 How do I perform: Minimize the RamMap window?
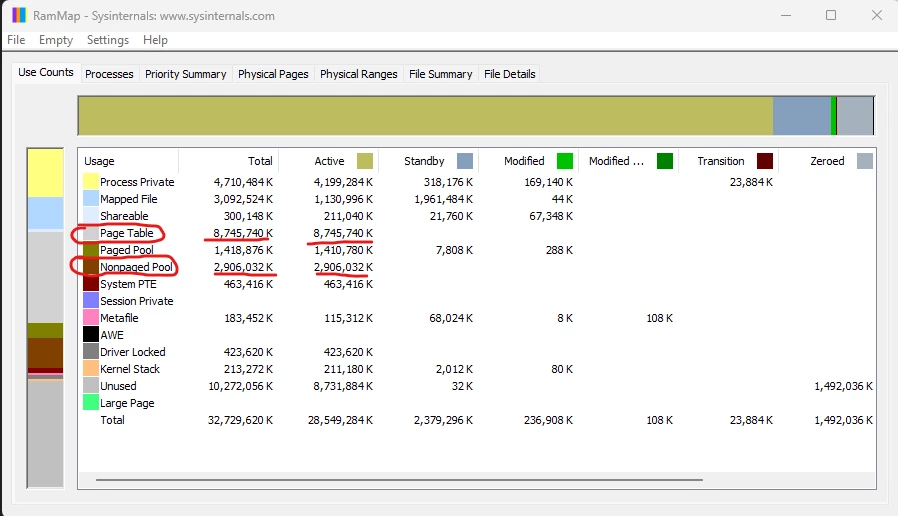(786, 15)
